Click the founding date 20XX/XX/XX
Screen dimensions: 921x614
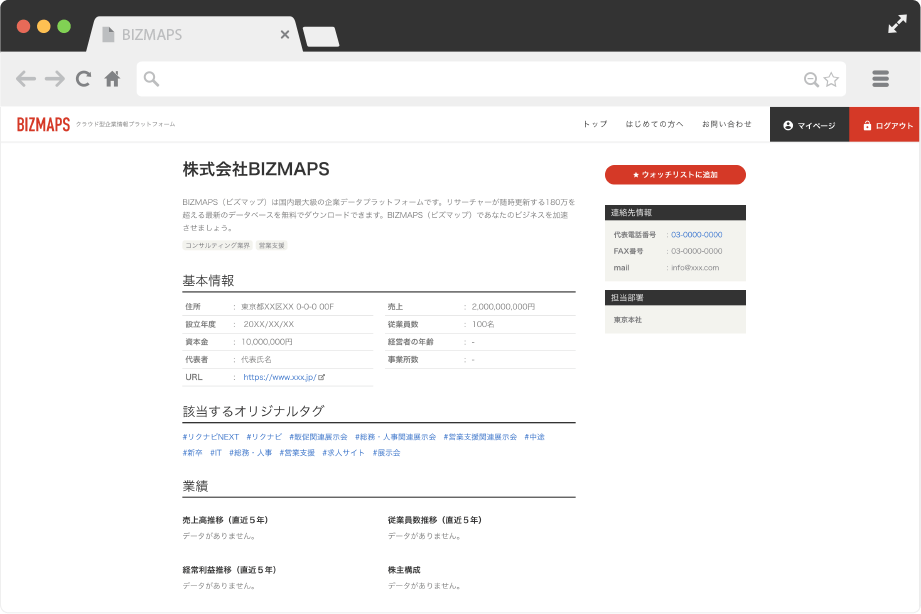click(x=268, y=324)
